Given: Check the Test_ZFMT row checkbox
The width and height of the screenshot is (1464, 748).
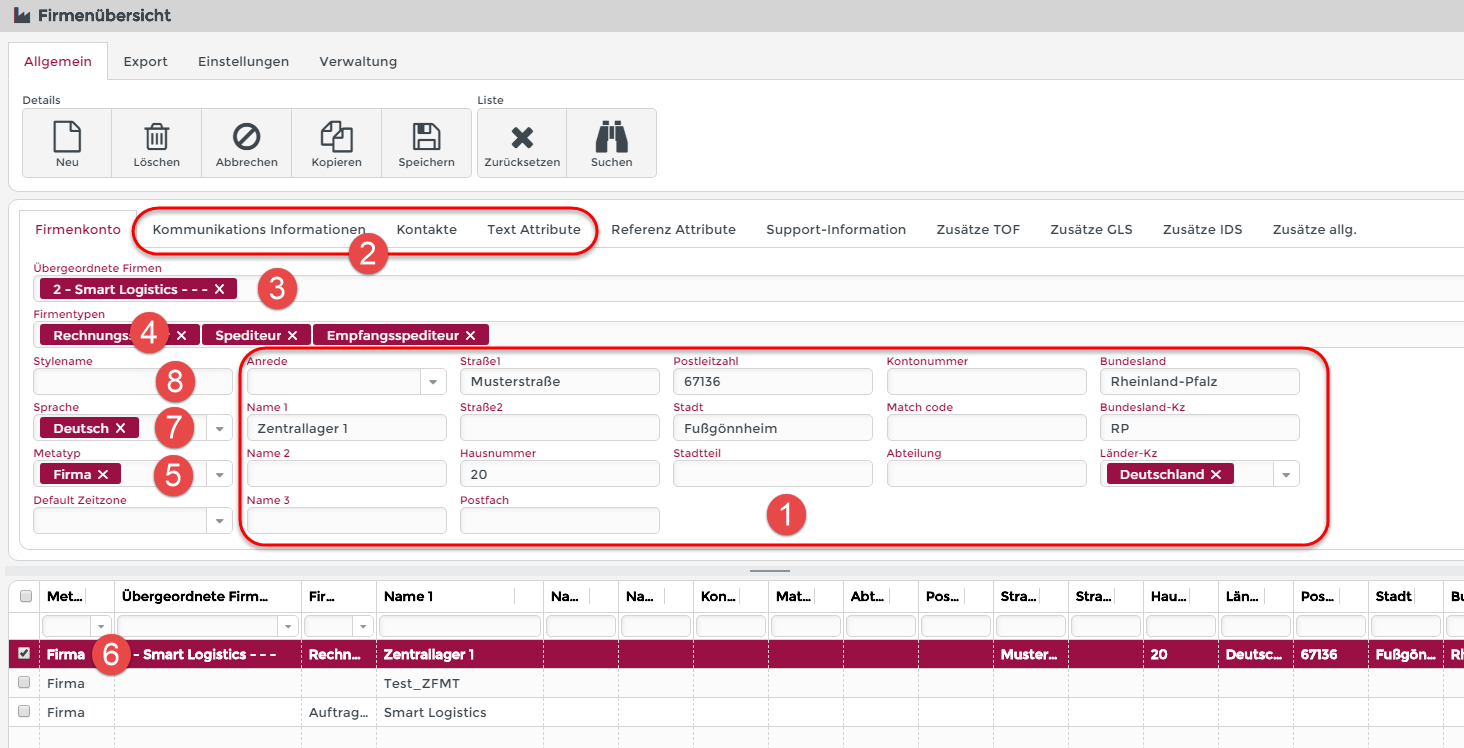Looking at the screenshot, I should coord(25,683).
